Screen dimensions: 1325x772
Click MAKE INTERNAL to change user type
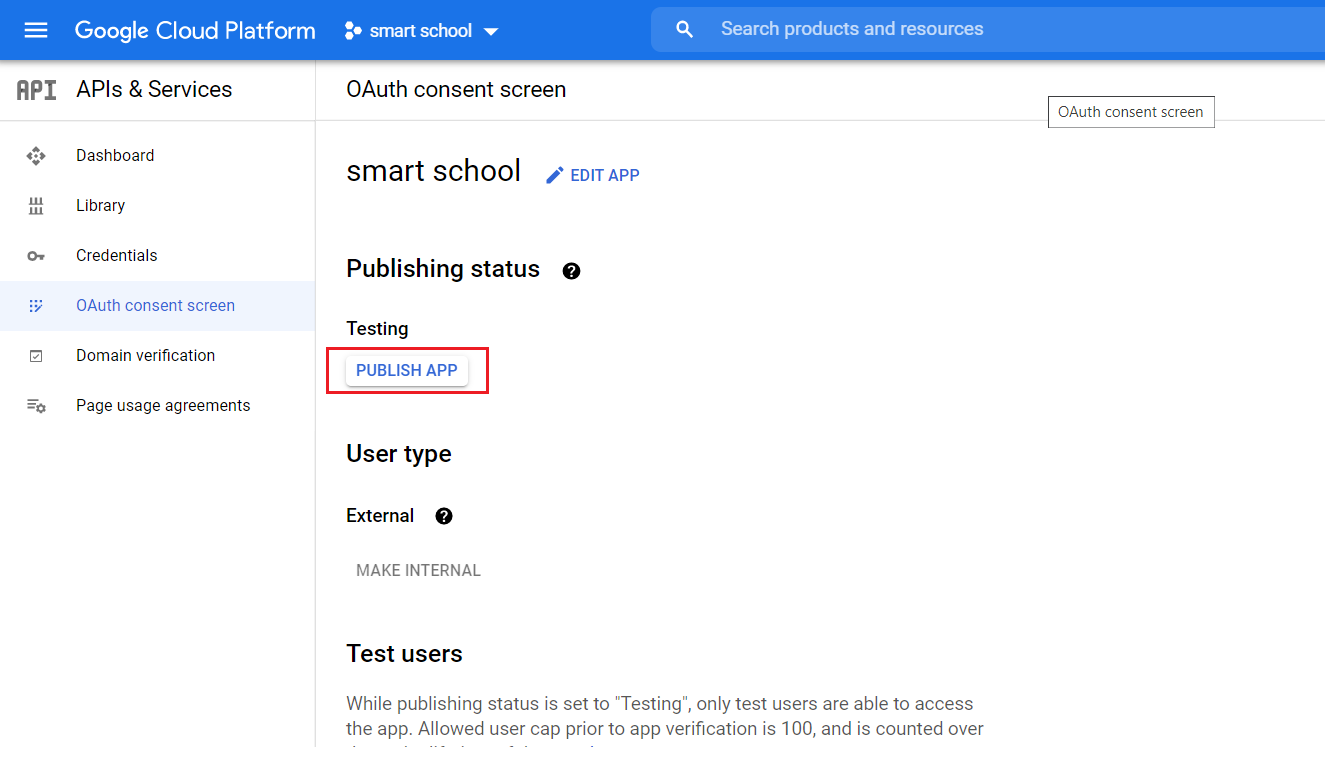418,570
